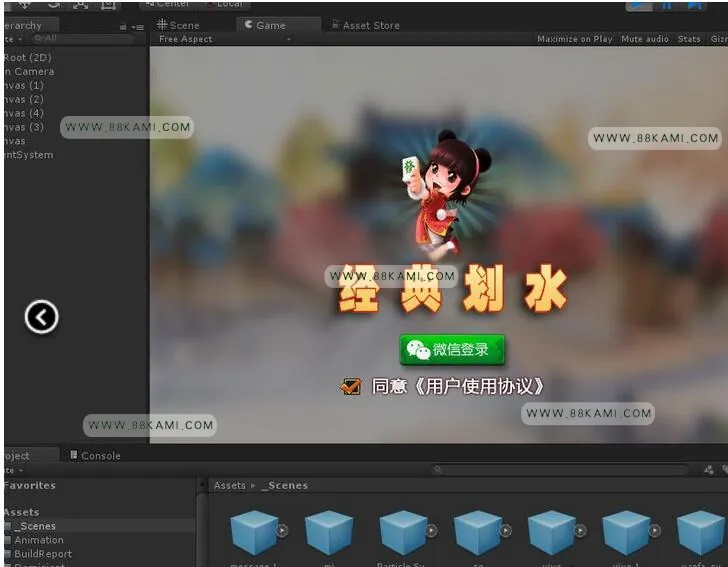
Task: Click the green WeChat login button
Action: point(452,350)
